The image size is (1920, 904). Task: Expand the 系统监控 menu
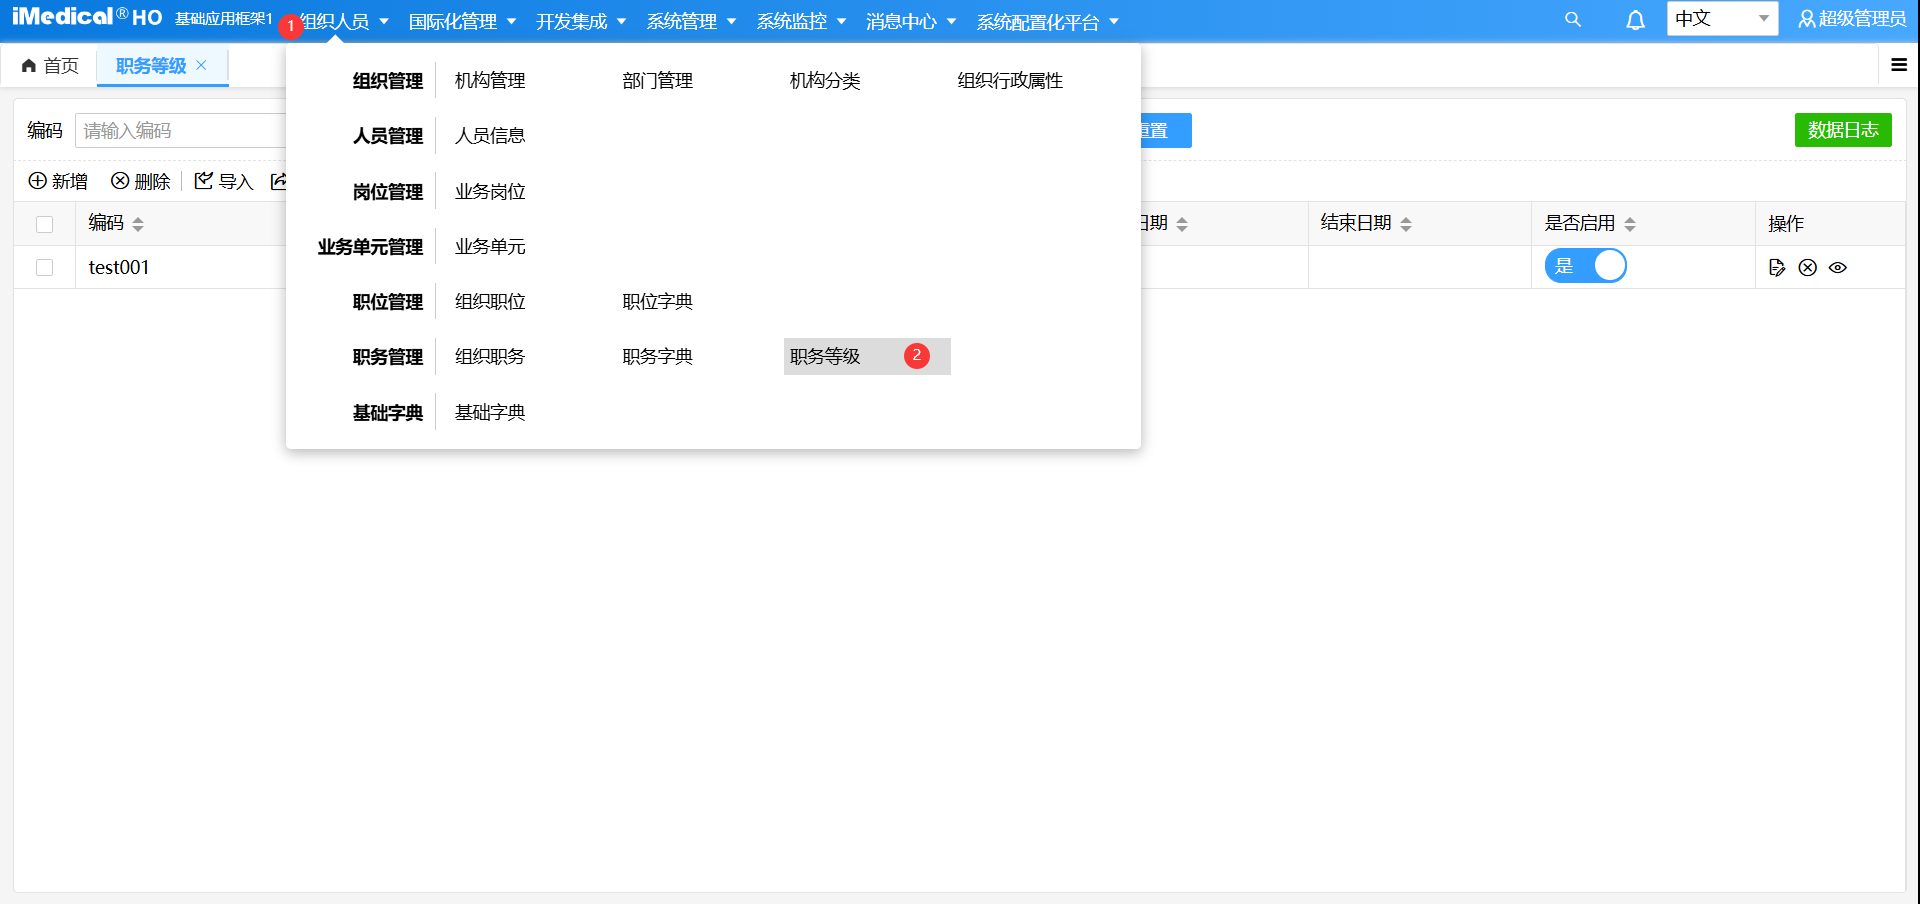(x=801, y=21)
